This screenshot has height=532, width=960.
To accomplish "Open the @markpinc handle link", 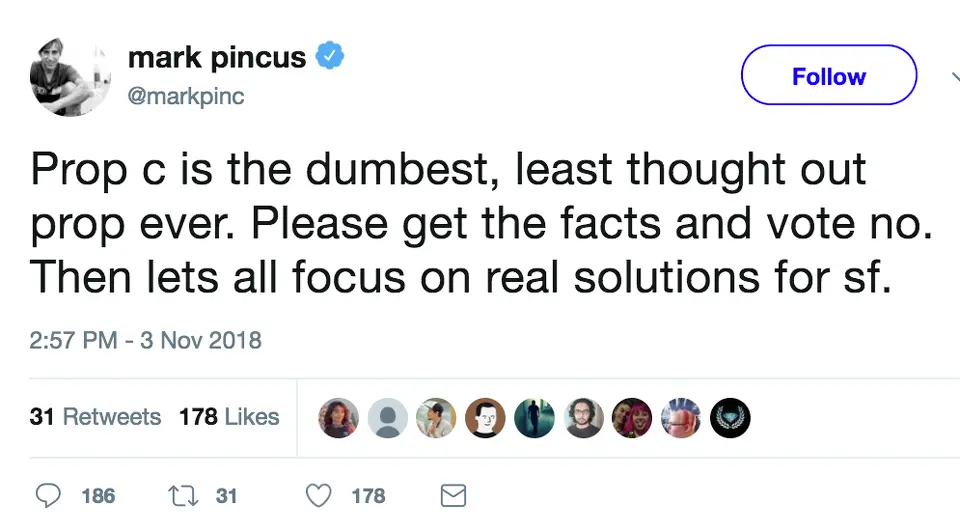I will pos(186,96).
